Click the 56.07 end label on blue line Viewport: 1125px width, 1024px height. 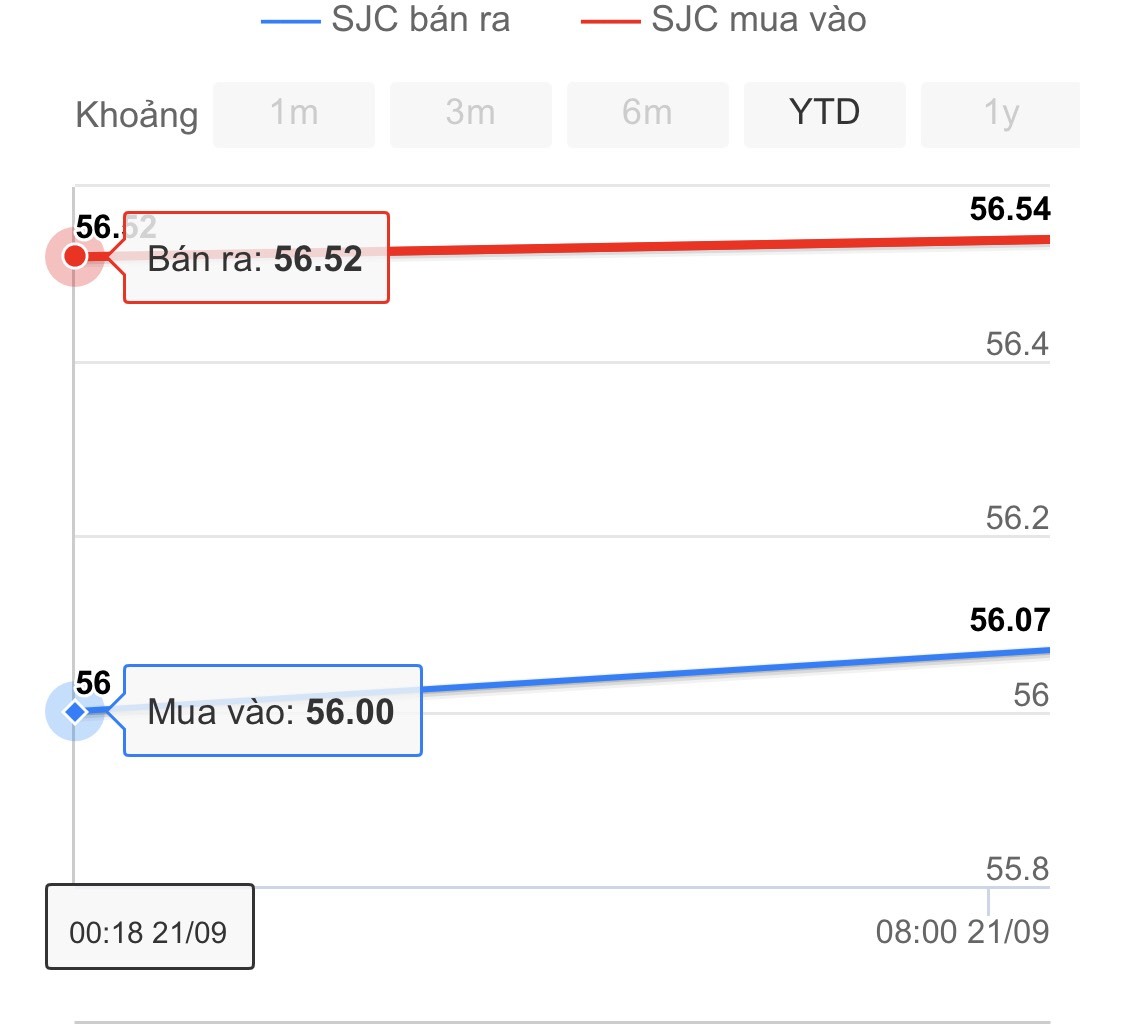click(1010, 620)
